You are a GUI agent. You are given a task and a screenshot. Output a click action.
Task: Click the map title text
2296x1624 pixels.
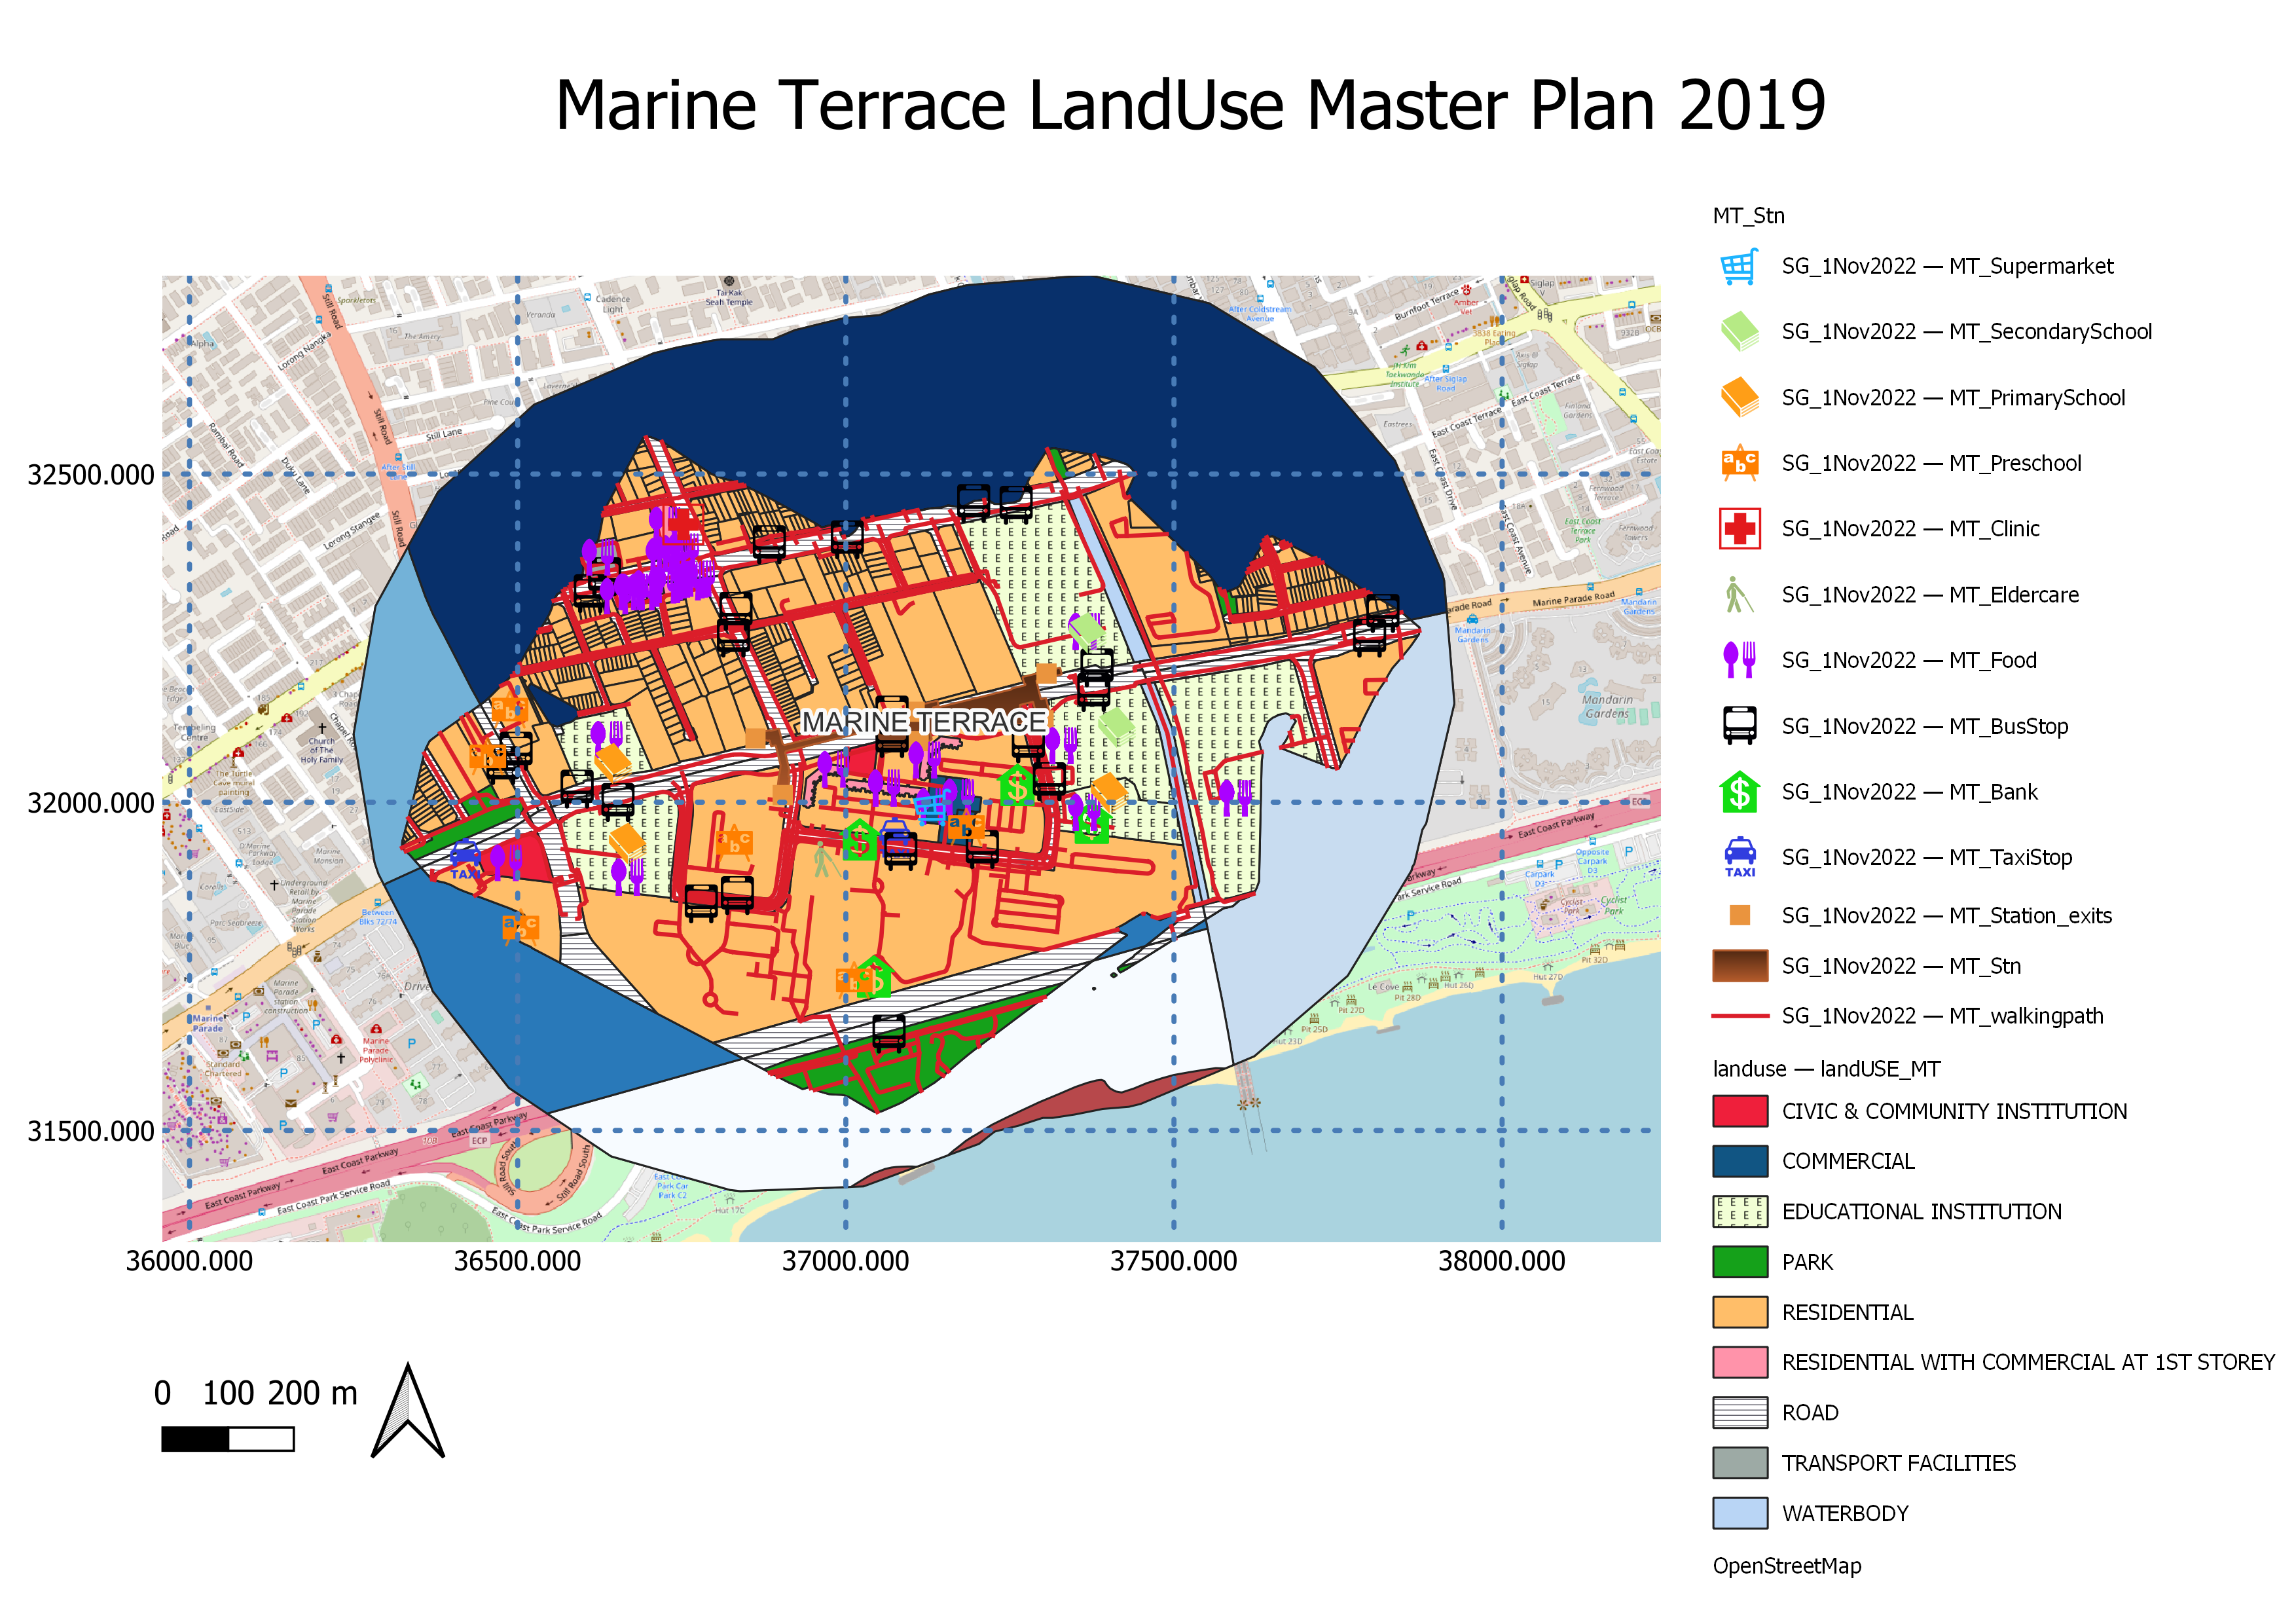(1190, 106)
